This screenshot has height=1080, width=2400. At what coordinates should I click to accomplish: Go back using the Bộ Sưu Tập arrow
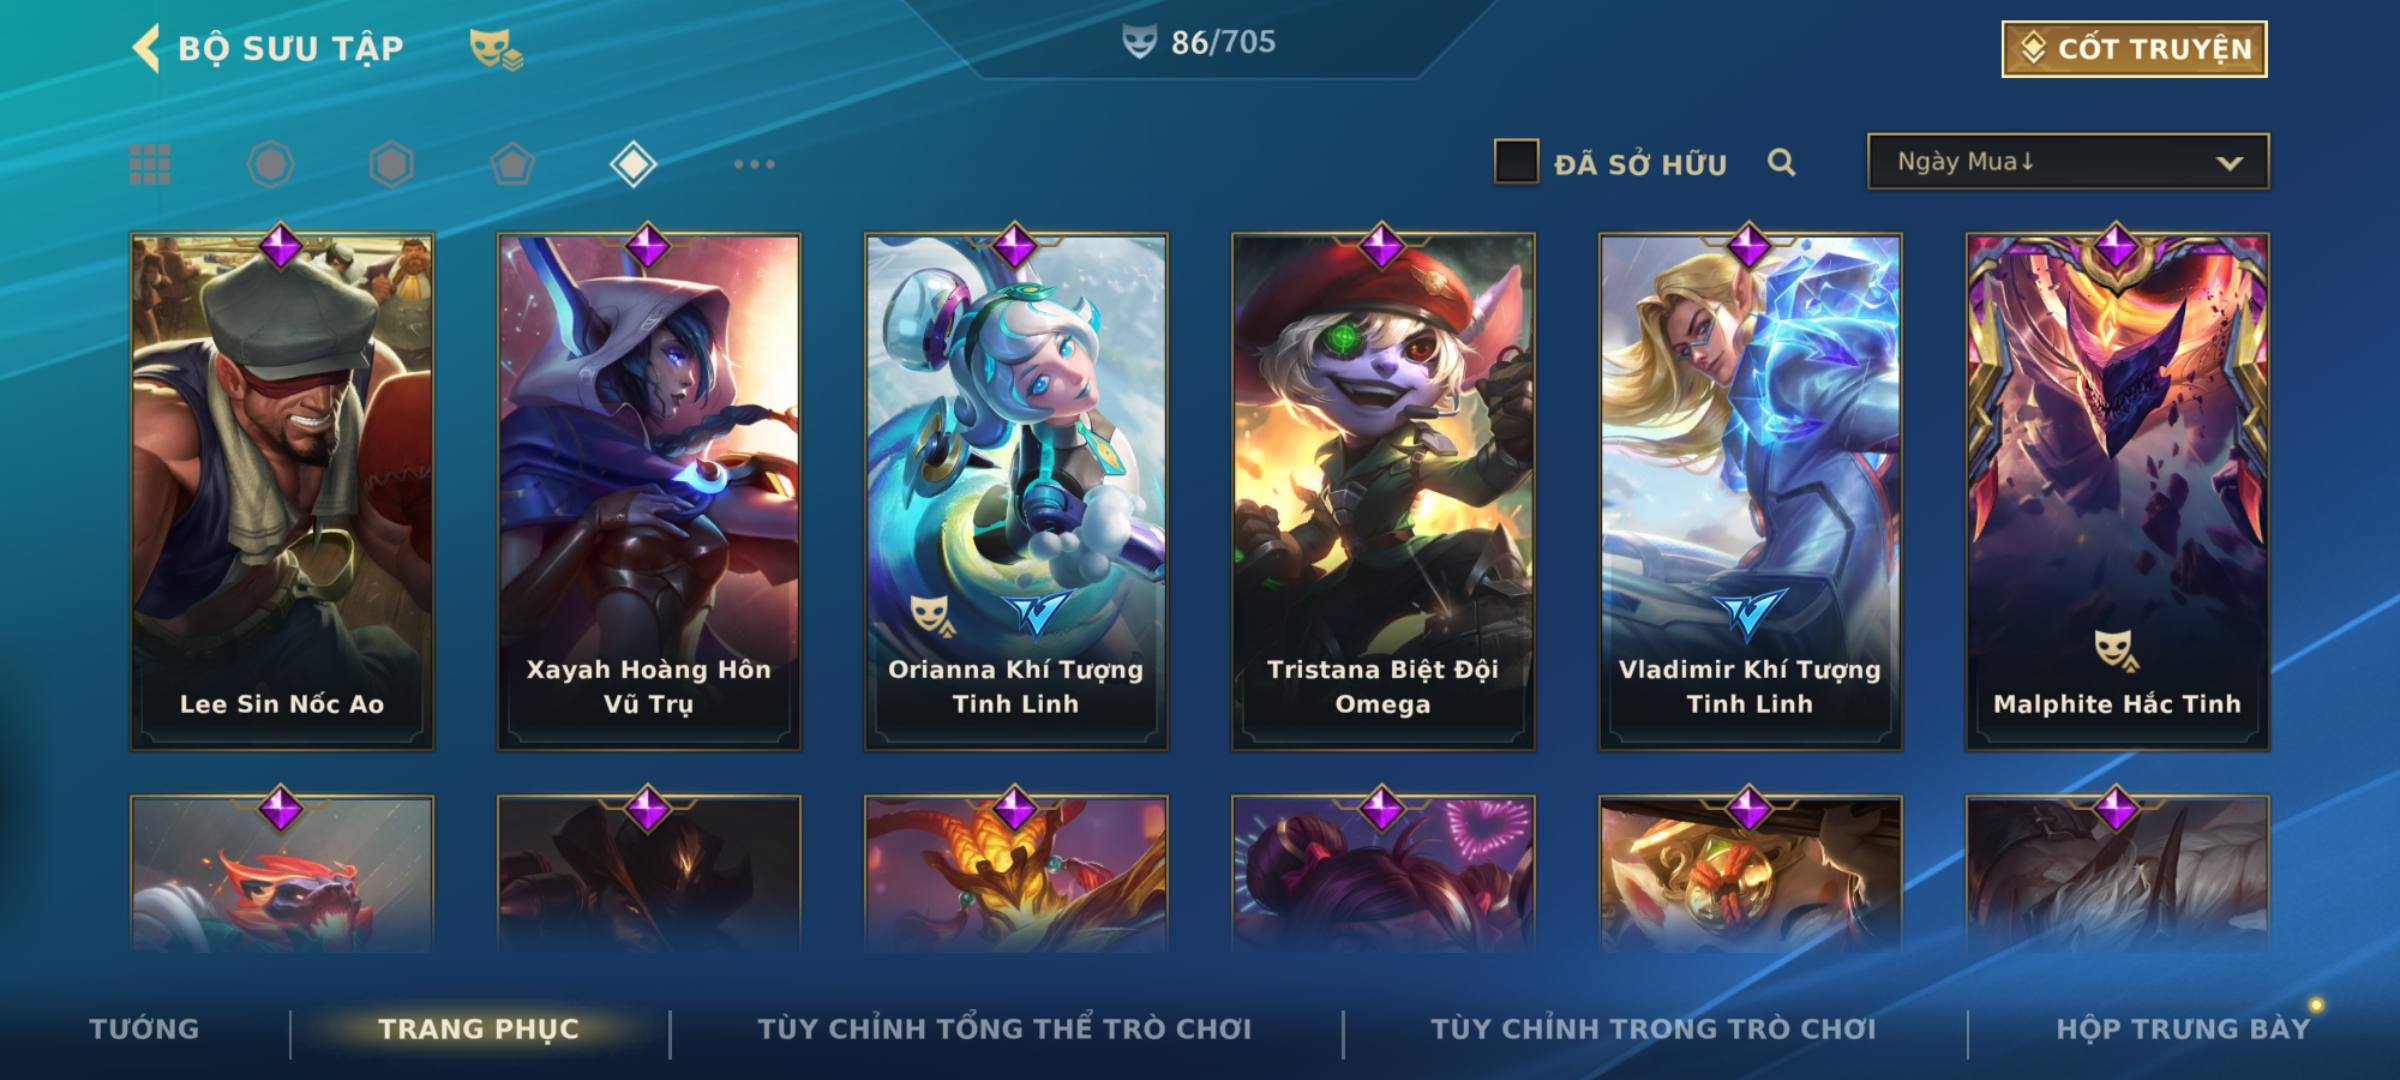[146, 49]
